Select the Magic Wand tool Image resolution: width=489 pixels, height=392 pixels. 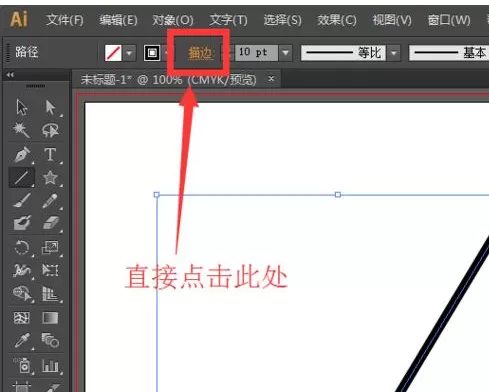point(22,130)
